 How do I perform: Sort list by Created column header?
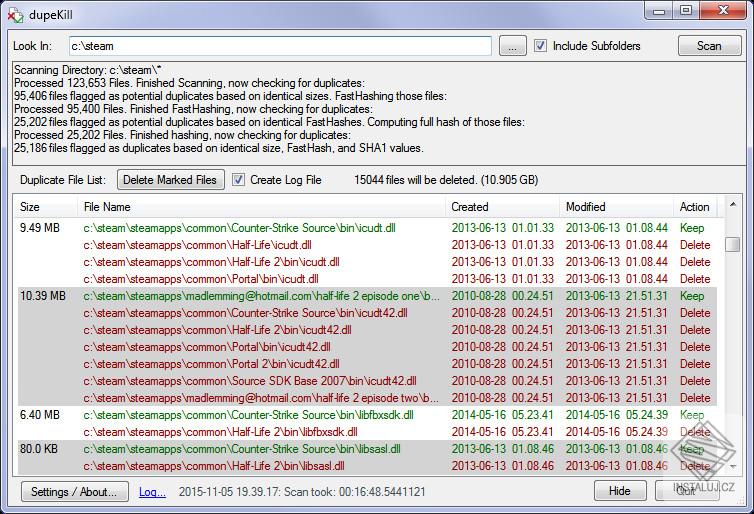click(502, 207)
